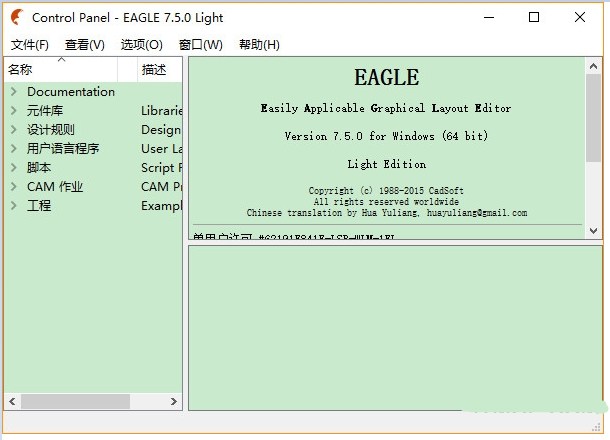
Task: Click the info panel's scroll up arrow
Action: coord(593,66)
